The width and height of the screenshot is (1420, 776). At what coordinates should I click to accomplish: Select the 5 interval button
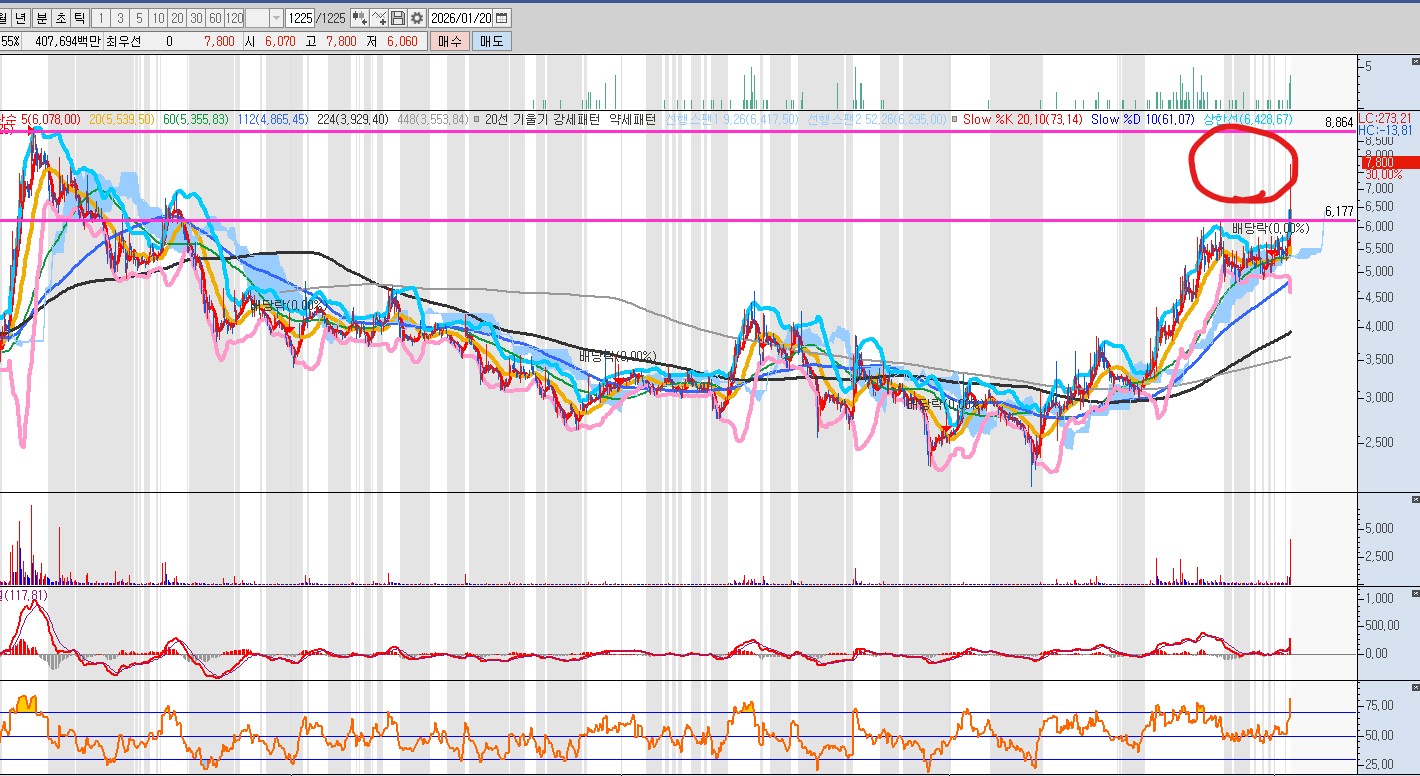click(139, 18)
